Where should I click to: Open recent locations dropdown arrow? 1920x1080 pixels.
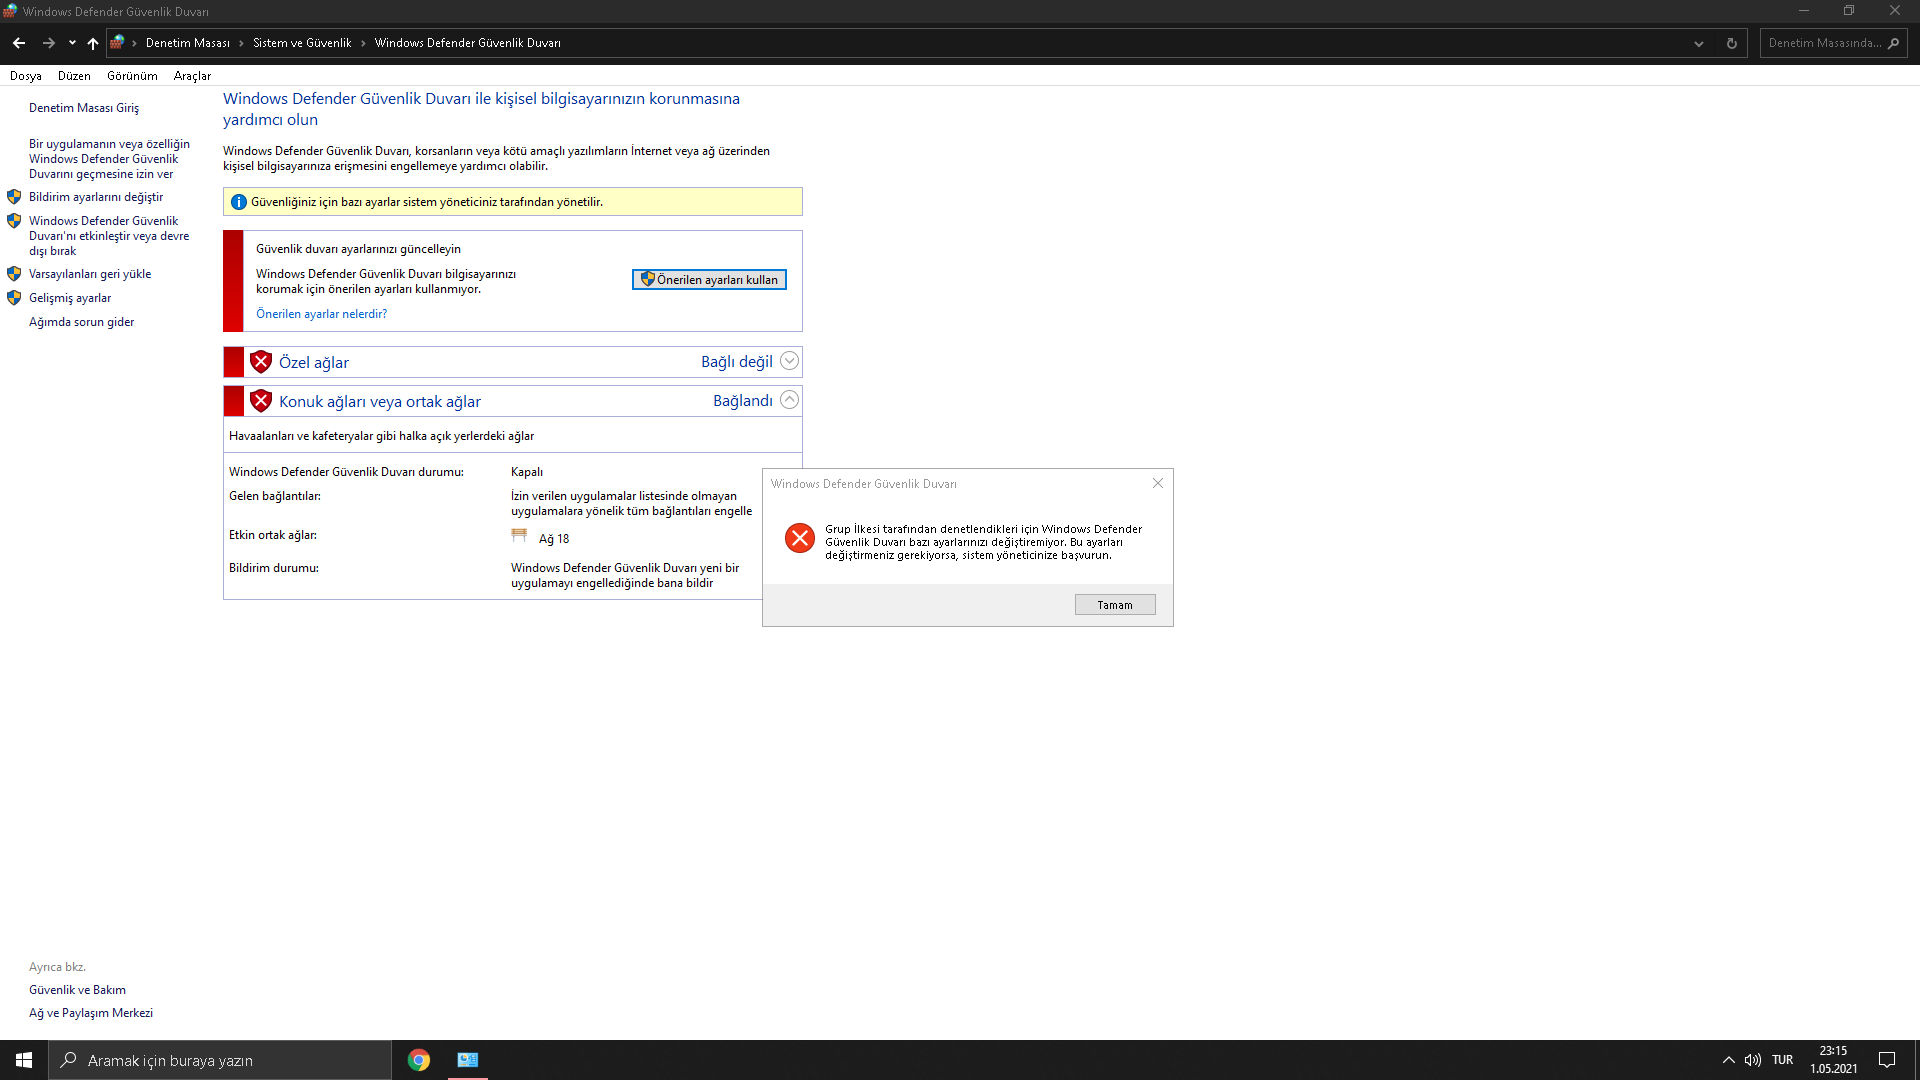point(72,43)
